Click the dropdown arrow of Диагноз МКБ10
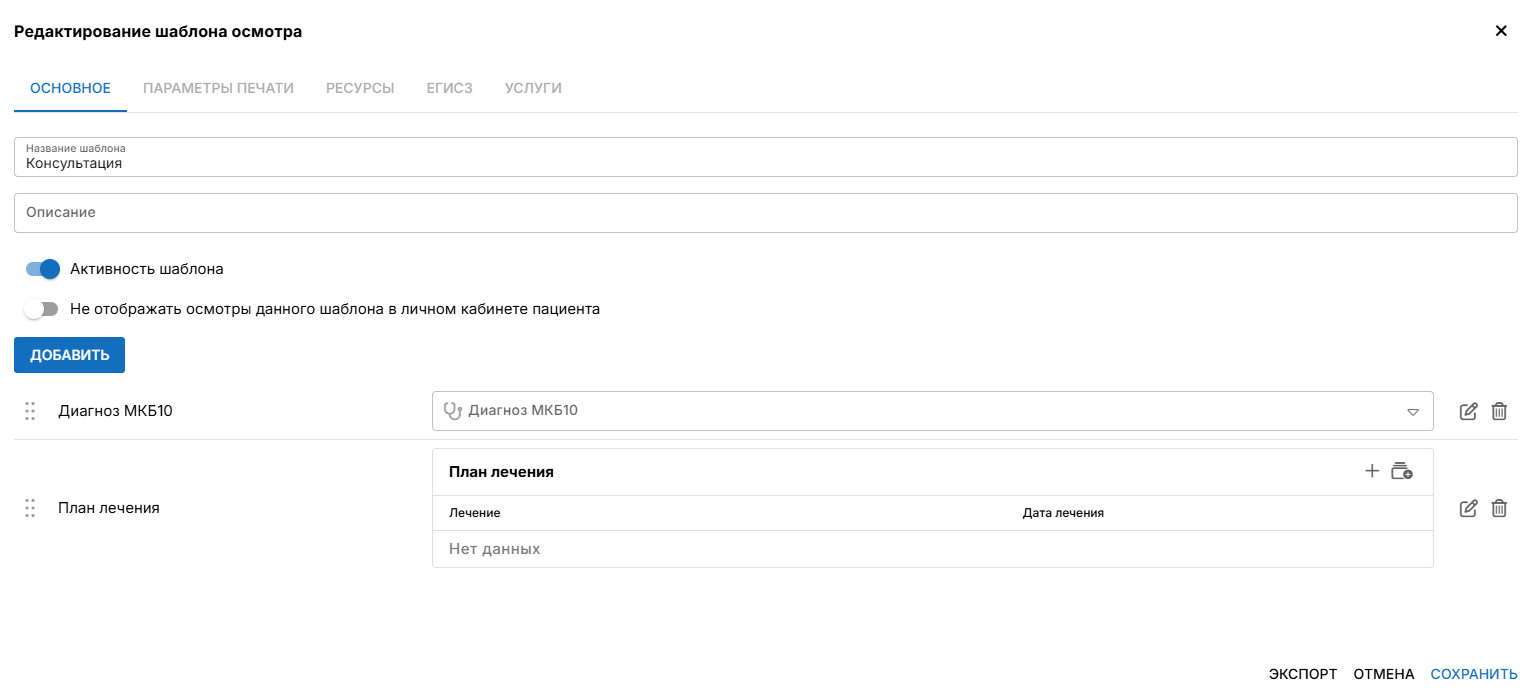This screenshot has width=1532, height=698. [x=1413, y=411]
